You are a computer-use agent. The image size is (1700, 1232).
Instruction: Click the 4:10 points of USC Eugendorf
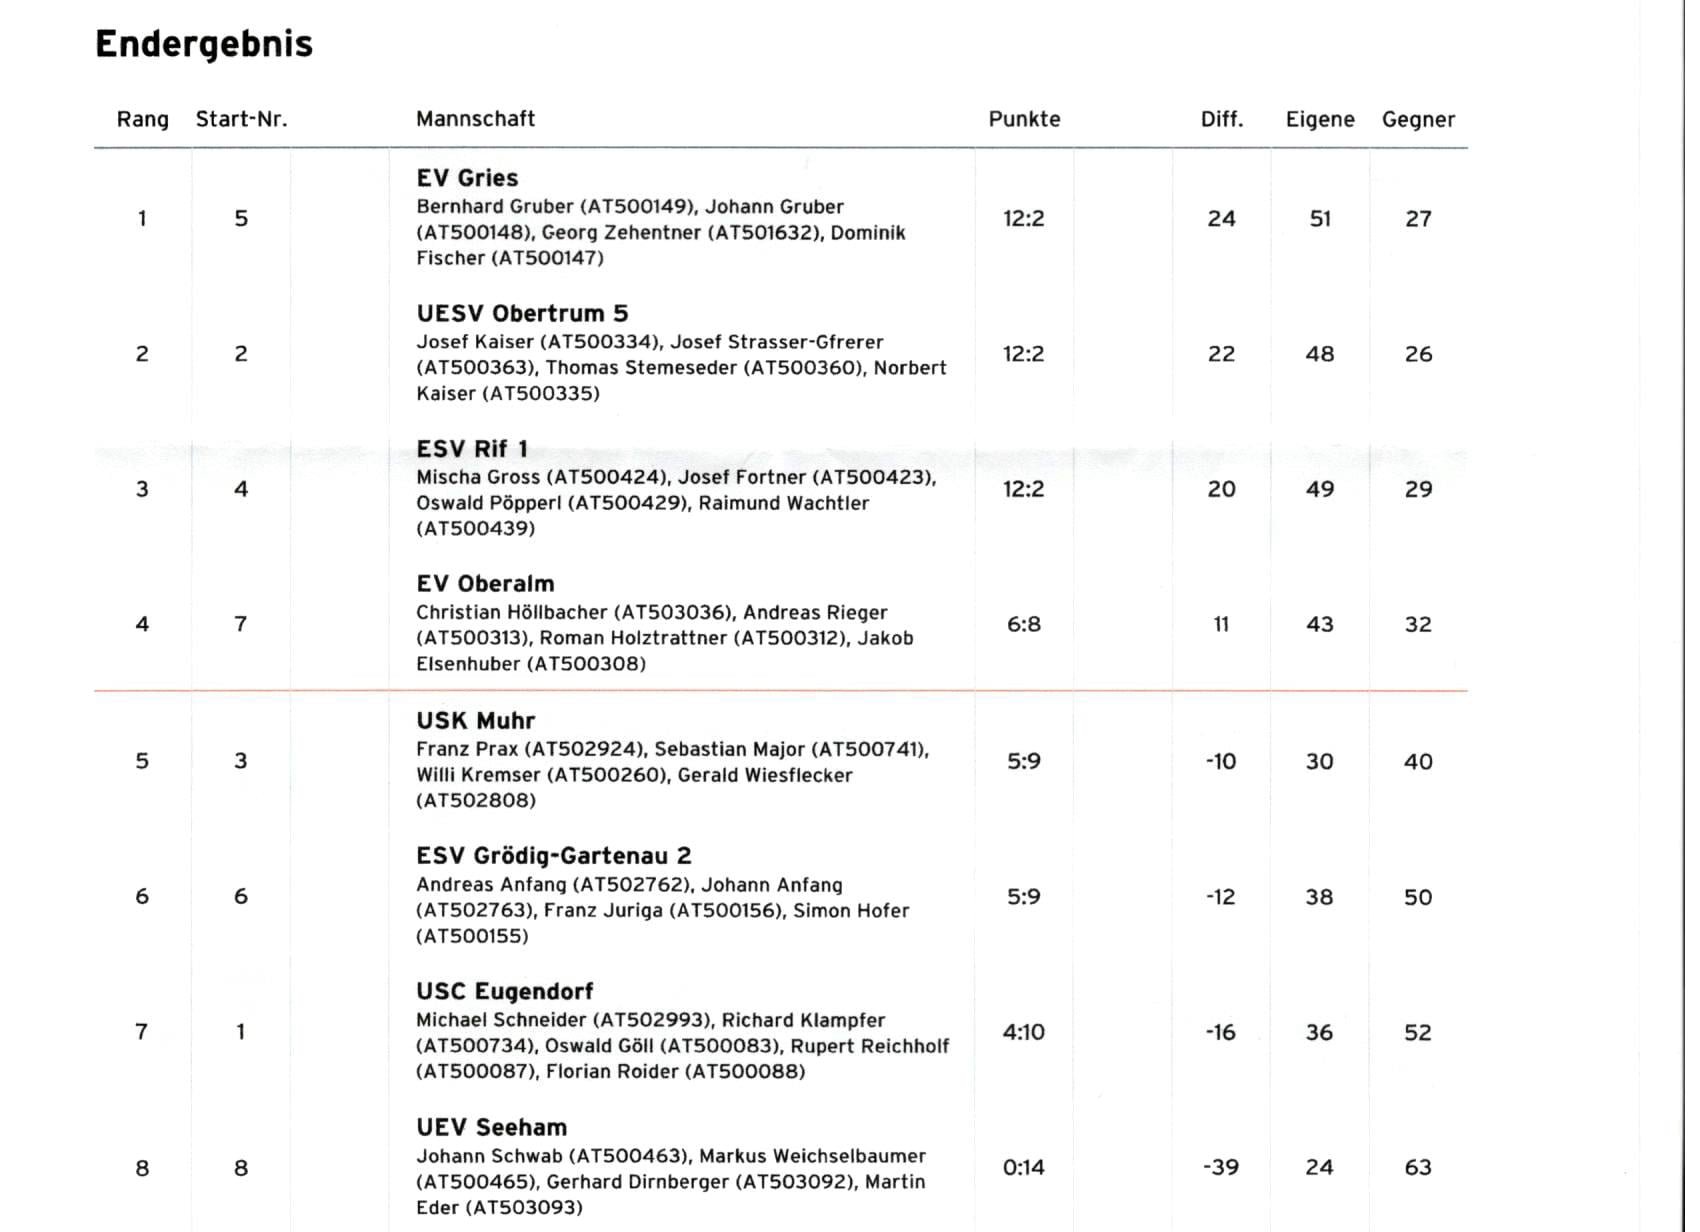1023,1032
